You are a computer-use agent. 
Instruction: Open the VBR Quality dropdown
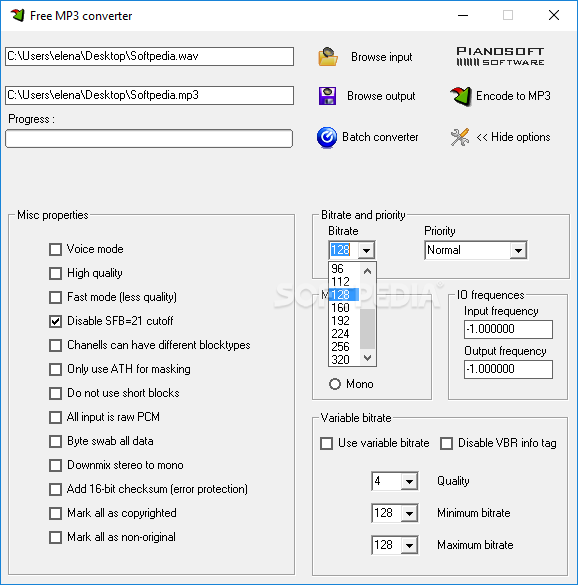pyautogui.click(x=409, y=481)
